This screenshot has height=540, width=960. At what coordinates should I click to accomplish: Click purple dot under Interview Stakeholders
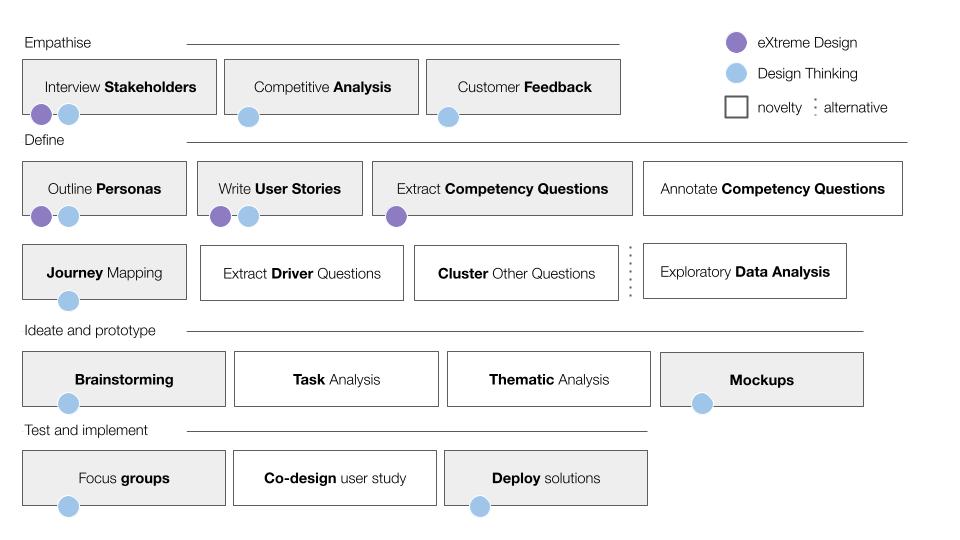coord(41,114)
